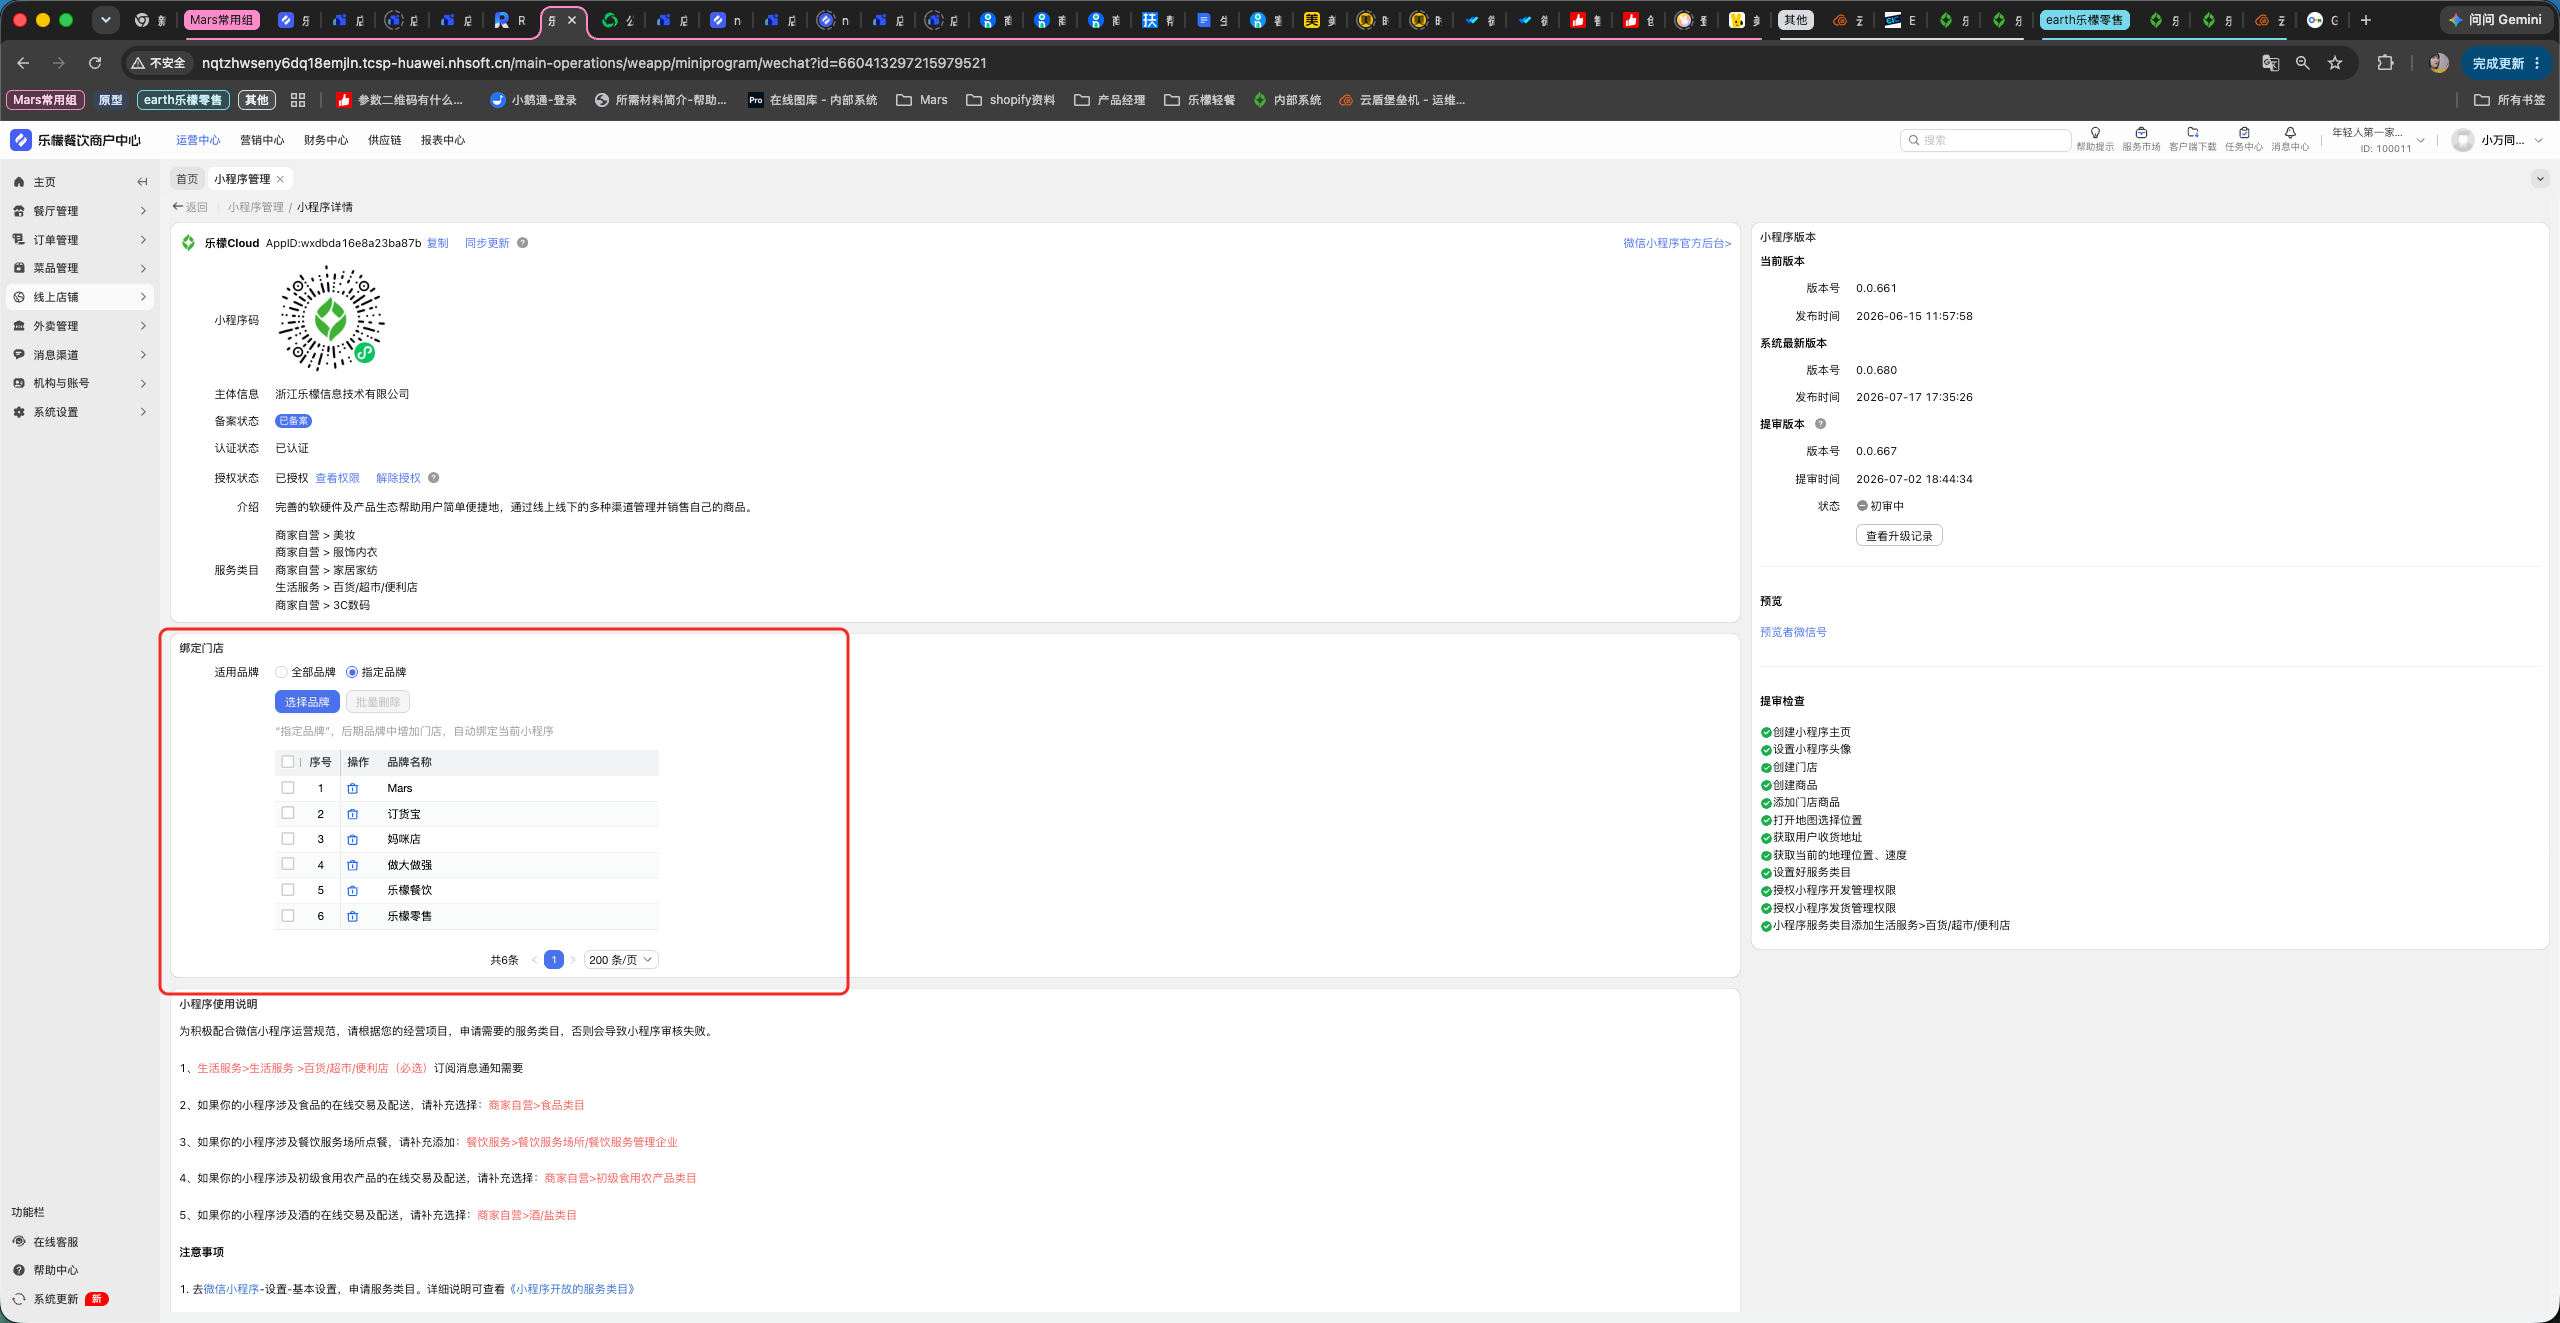This screenshot has height=1323, width=2560.
Task: Collapse the sidebar with the arrow icon
Action: [x=142, y=182]
